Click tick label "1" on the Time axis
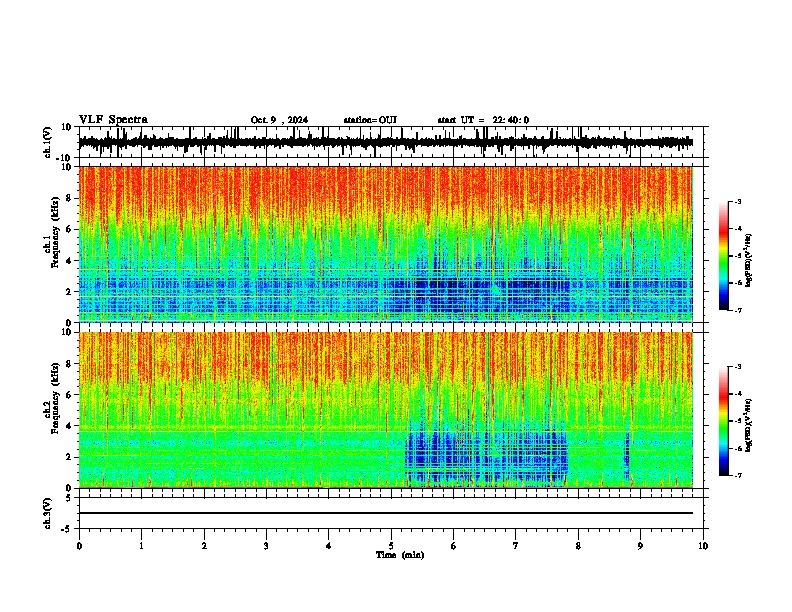 pyautogui.click(x=141, y=546)
